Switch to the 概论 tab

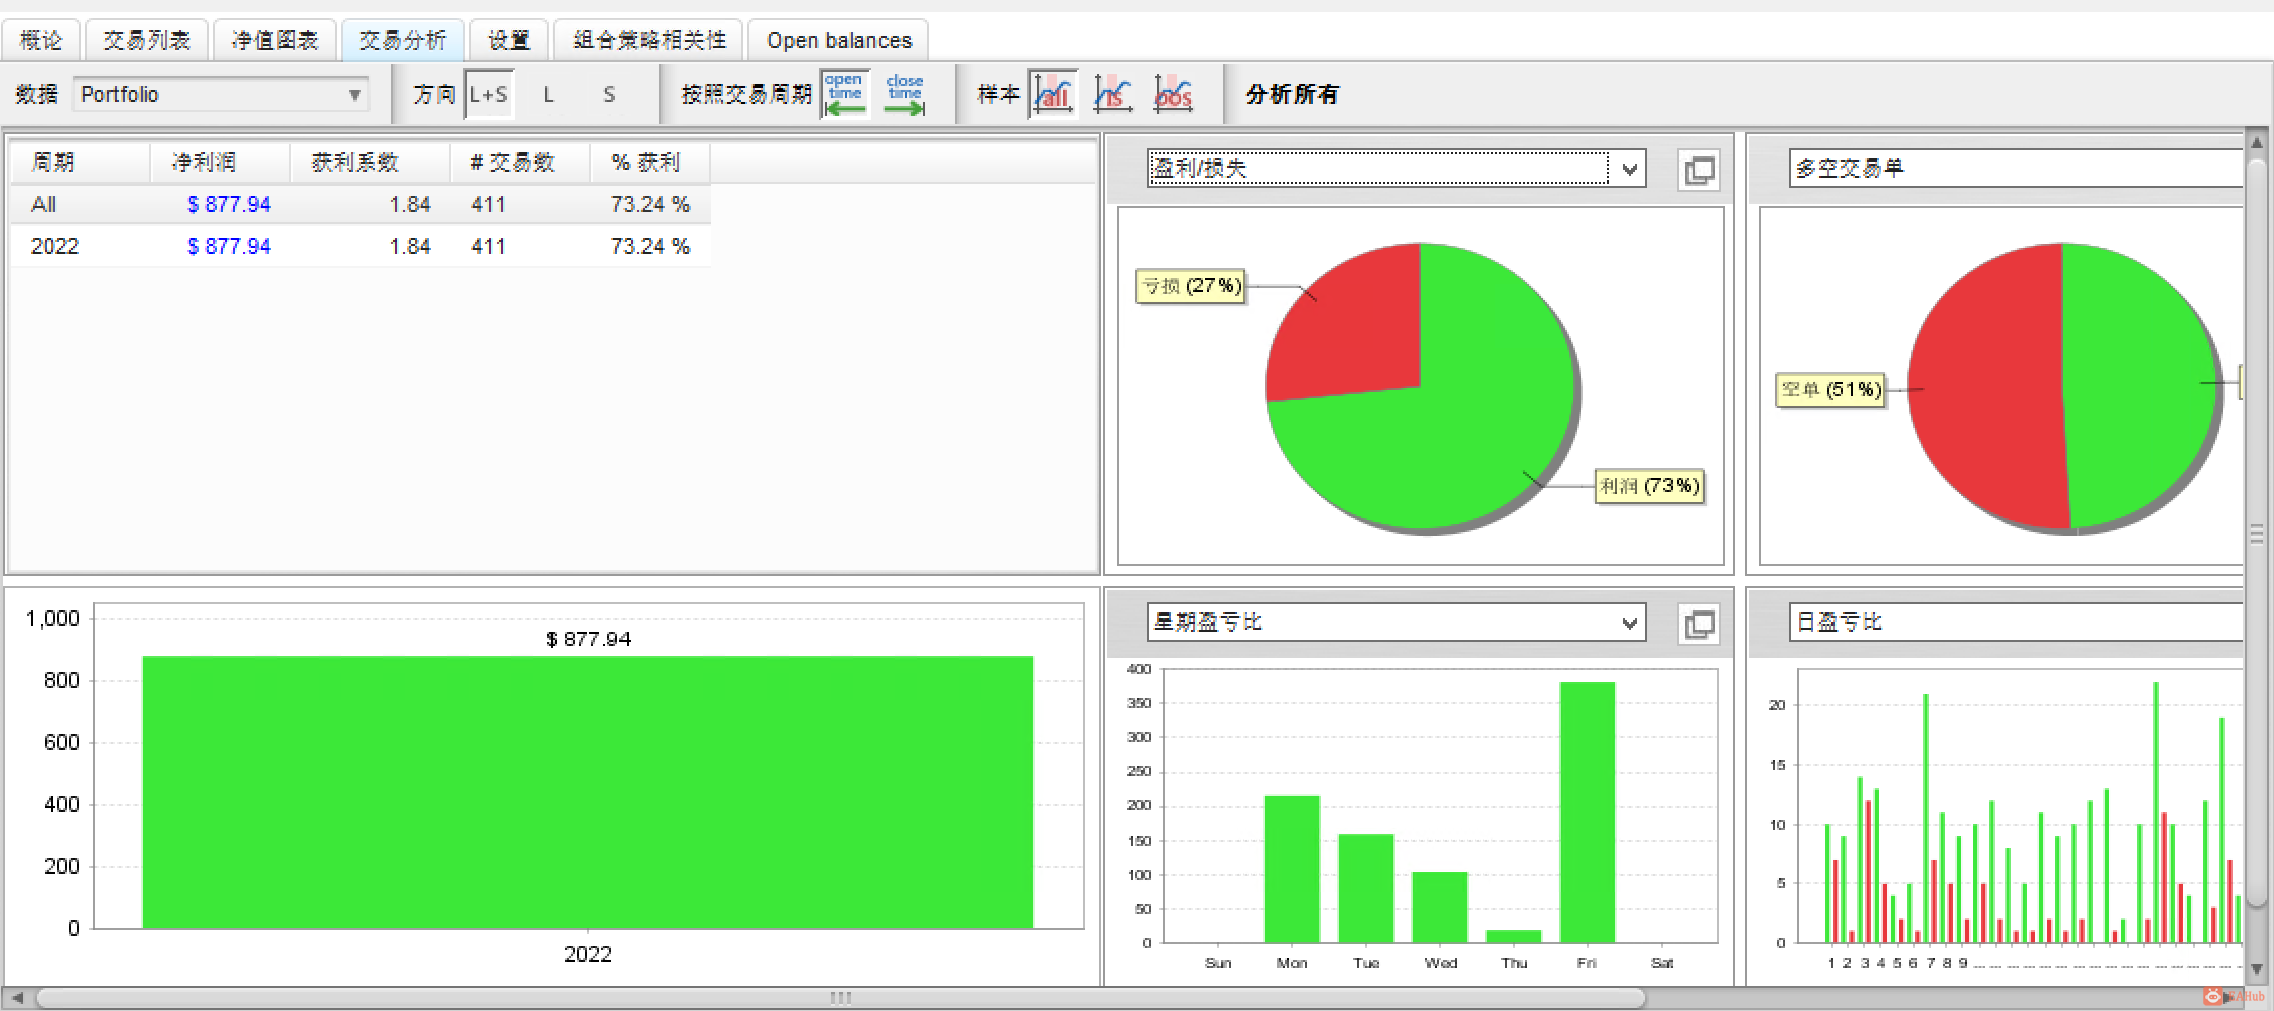coord(41,40)
